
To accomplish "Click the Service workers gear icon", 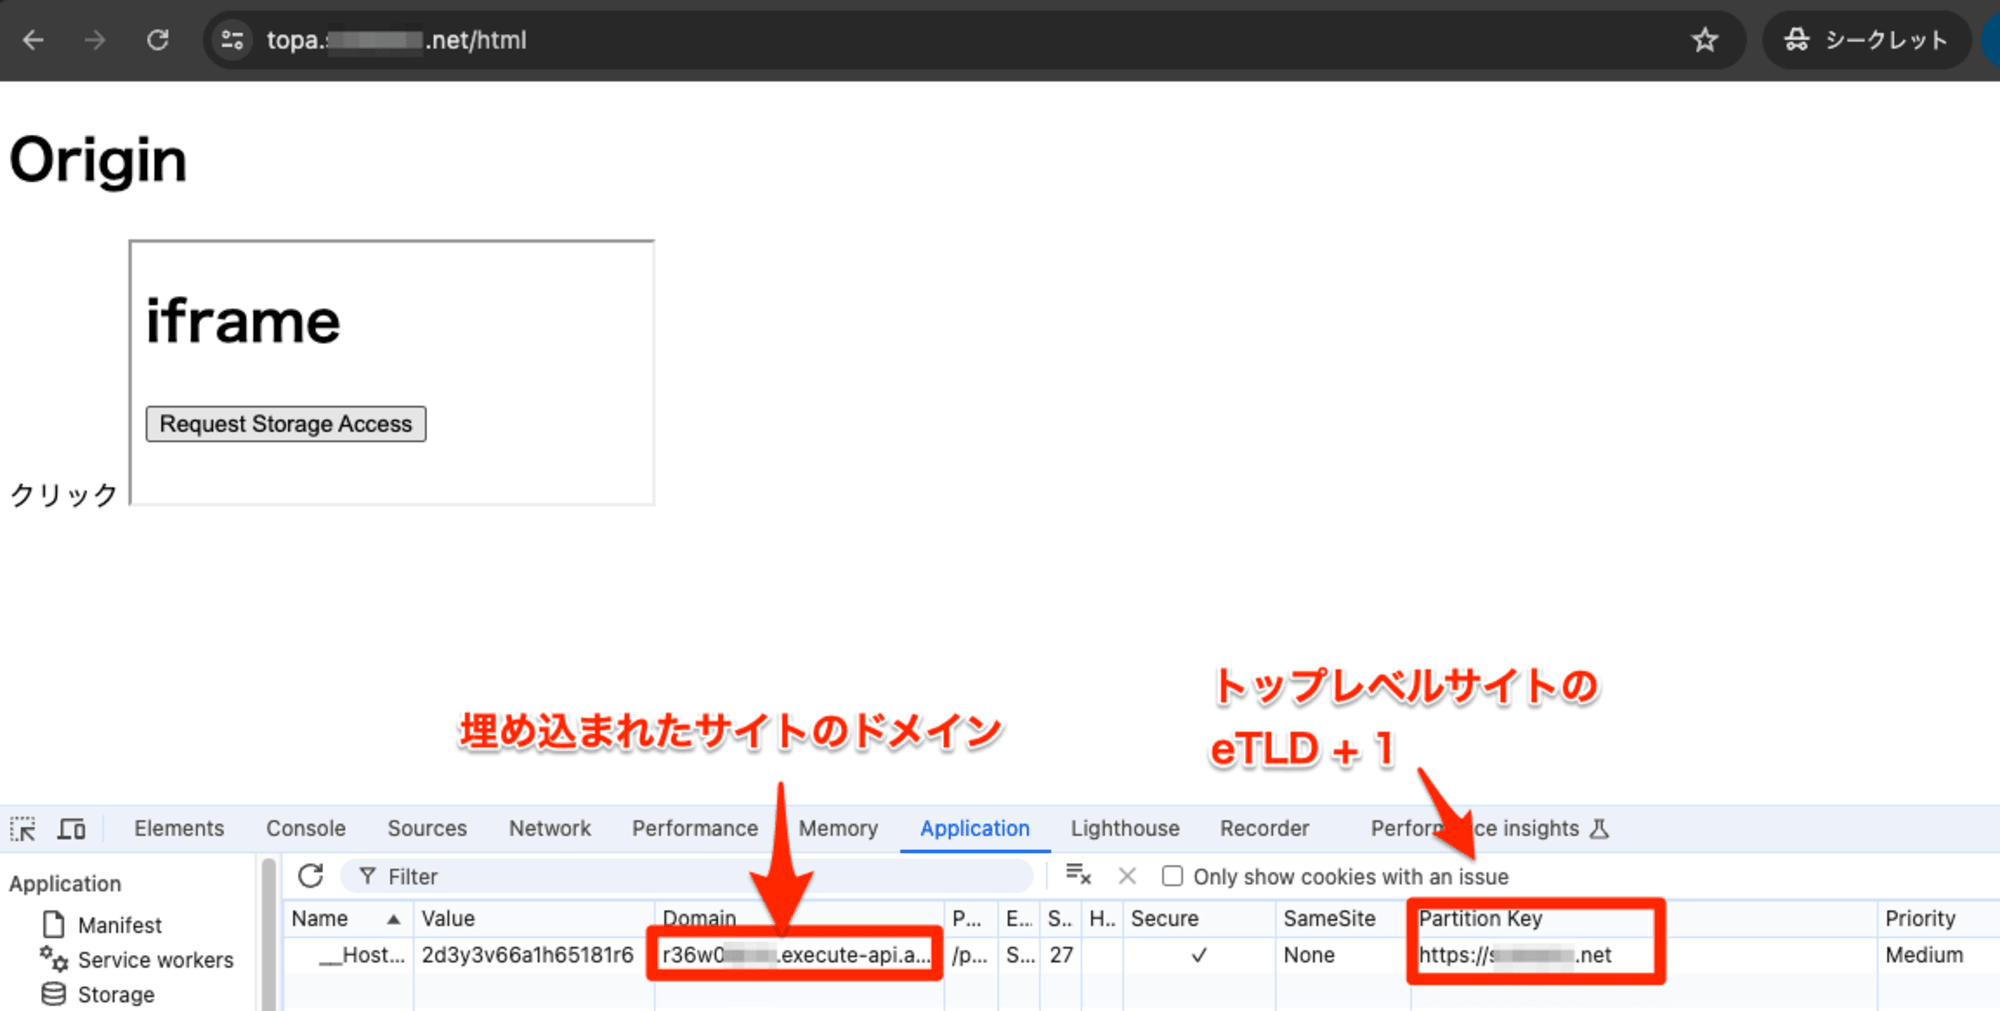I will pos(54,959).
